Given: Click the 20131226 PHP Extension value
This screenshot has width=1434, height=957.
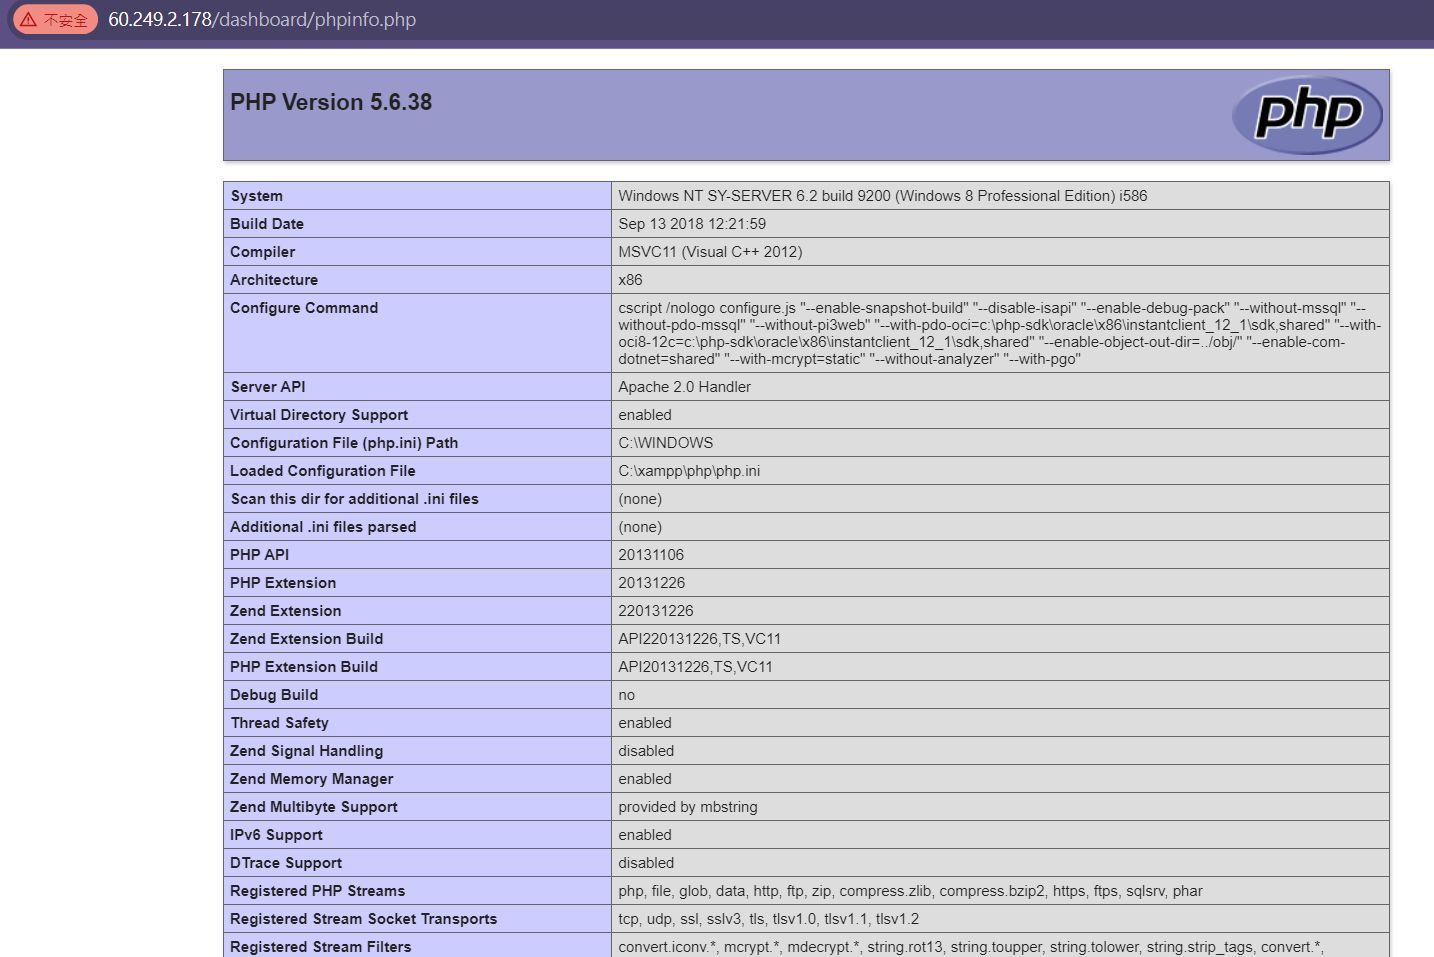Looking at the screenshot, I should (x=651, y=583).
